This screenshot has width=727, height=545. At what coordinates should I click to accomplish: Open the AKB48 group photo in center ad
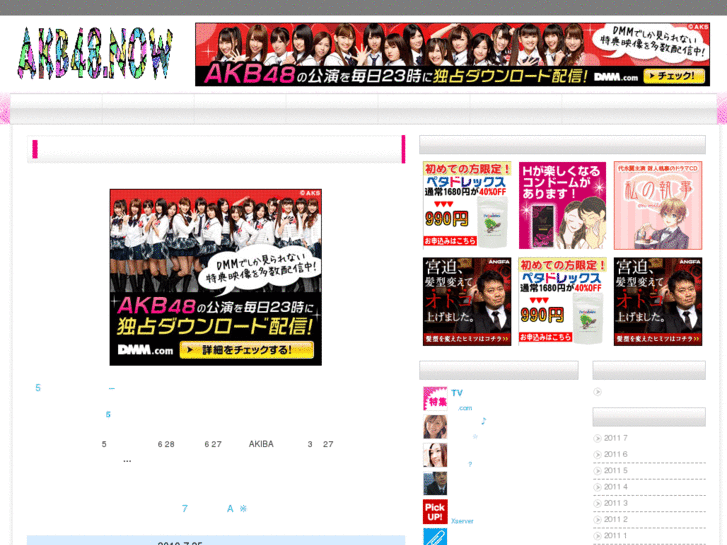pyautogui.click(x=216, y=239)
